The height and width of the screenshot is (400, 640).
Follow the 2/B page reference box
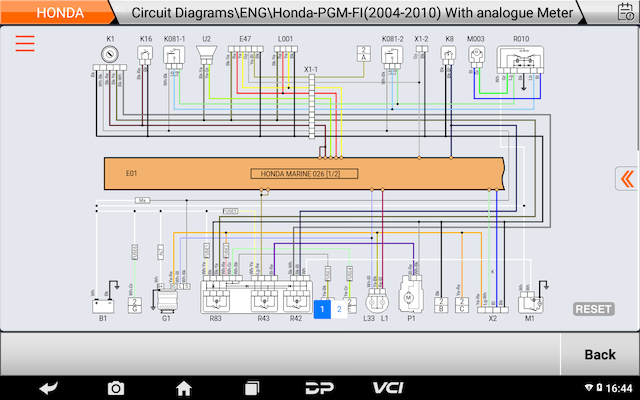(441, 305)
